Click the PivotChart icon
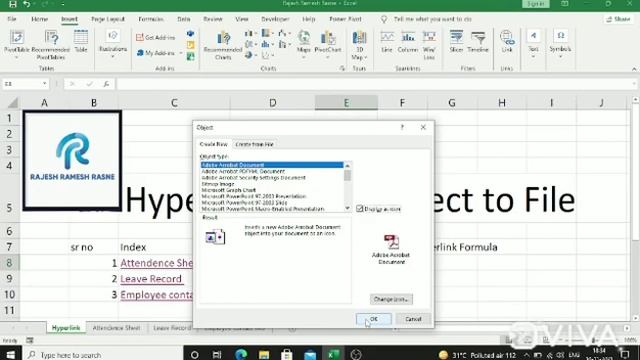Image resolution: width=640 pixels, height=360 pixels. [x=328, y=43]
